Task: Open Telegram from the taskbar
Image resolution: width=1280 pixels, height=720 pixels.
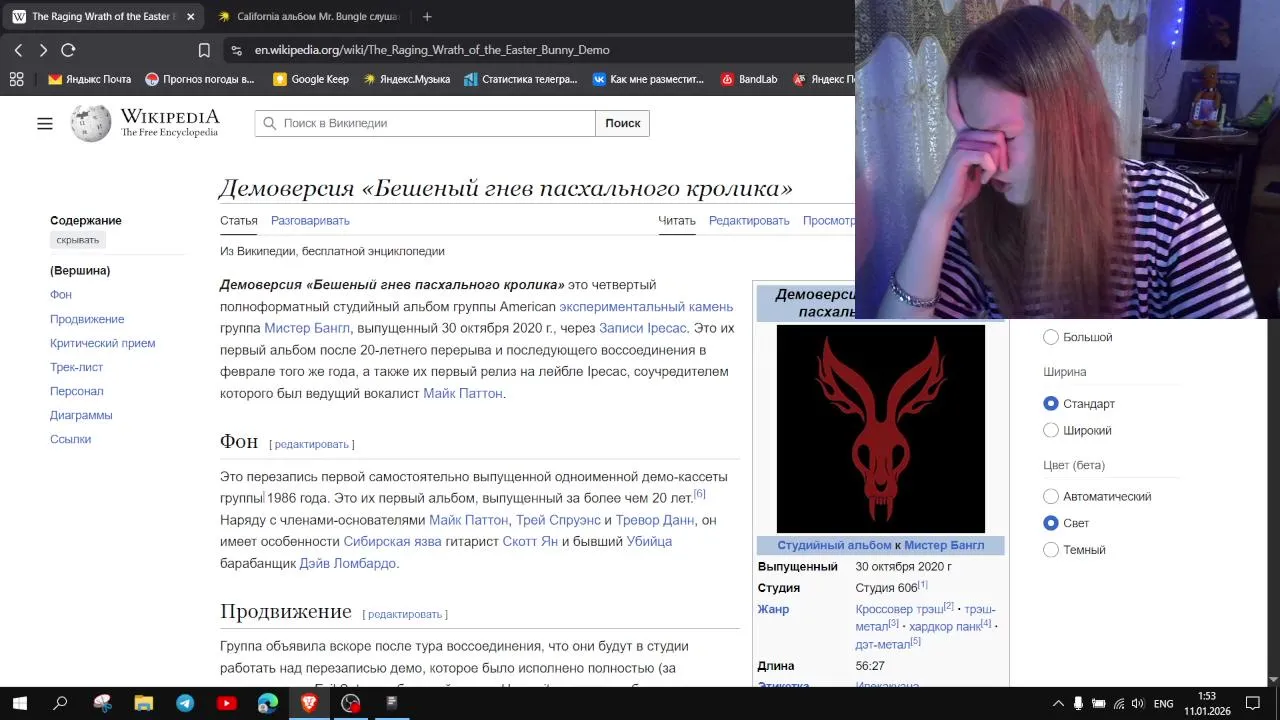Action: [185, 703]
